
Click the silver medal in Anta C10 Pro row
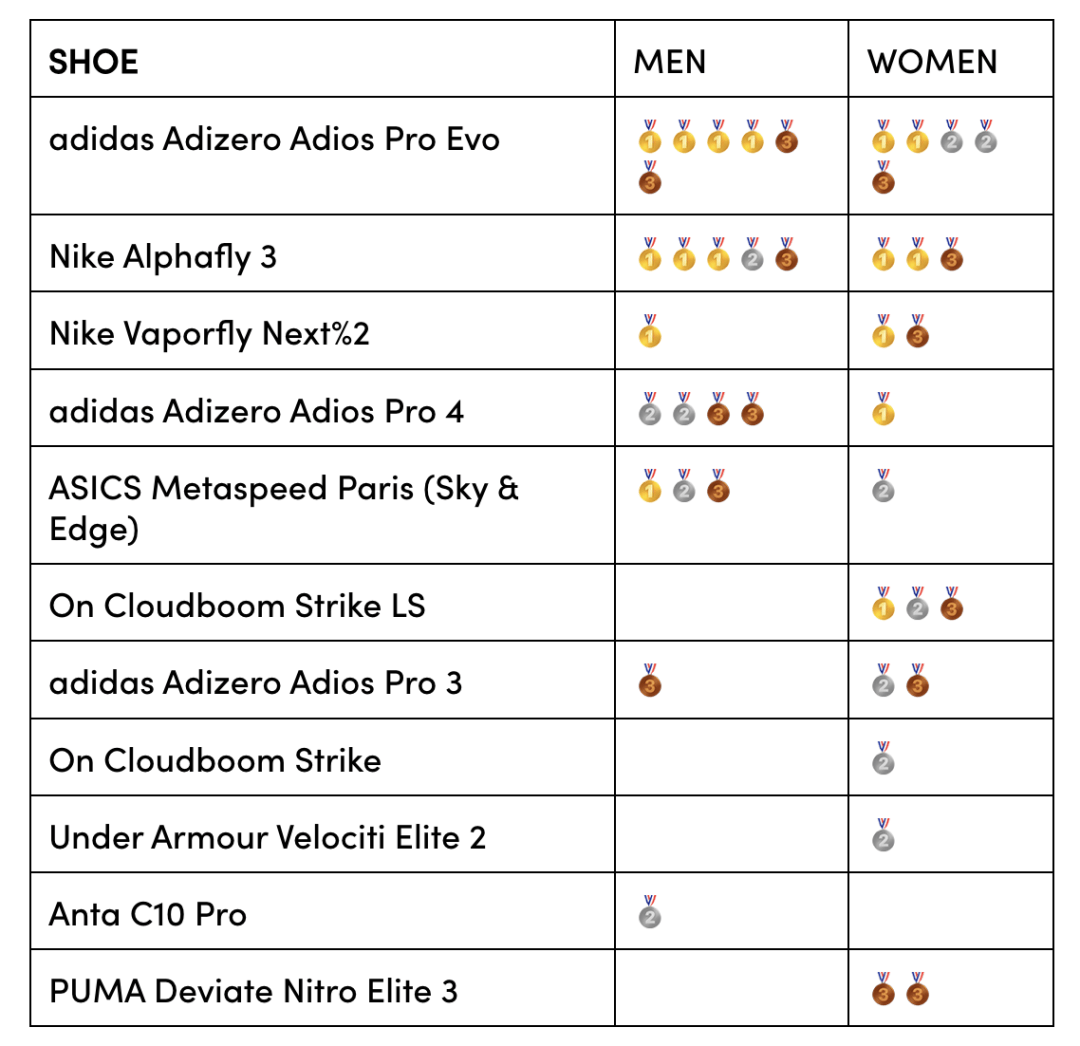(650, 912)
